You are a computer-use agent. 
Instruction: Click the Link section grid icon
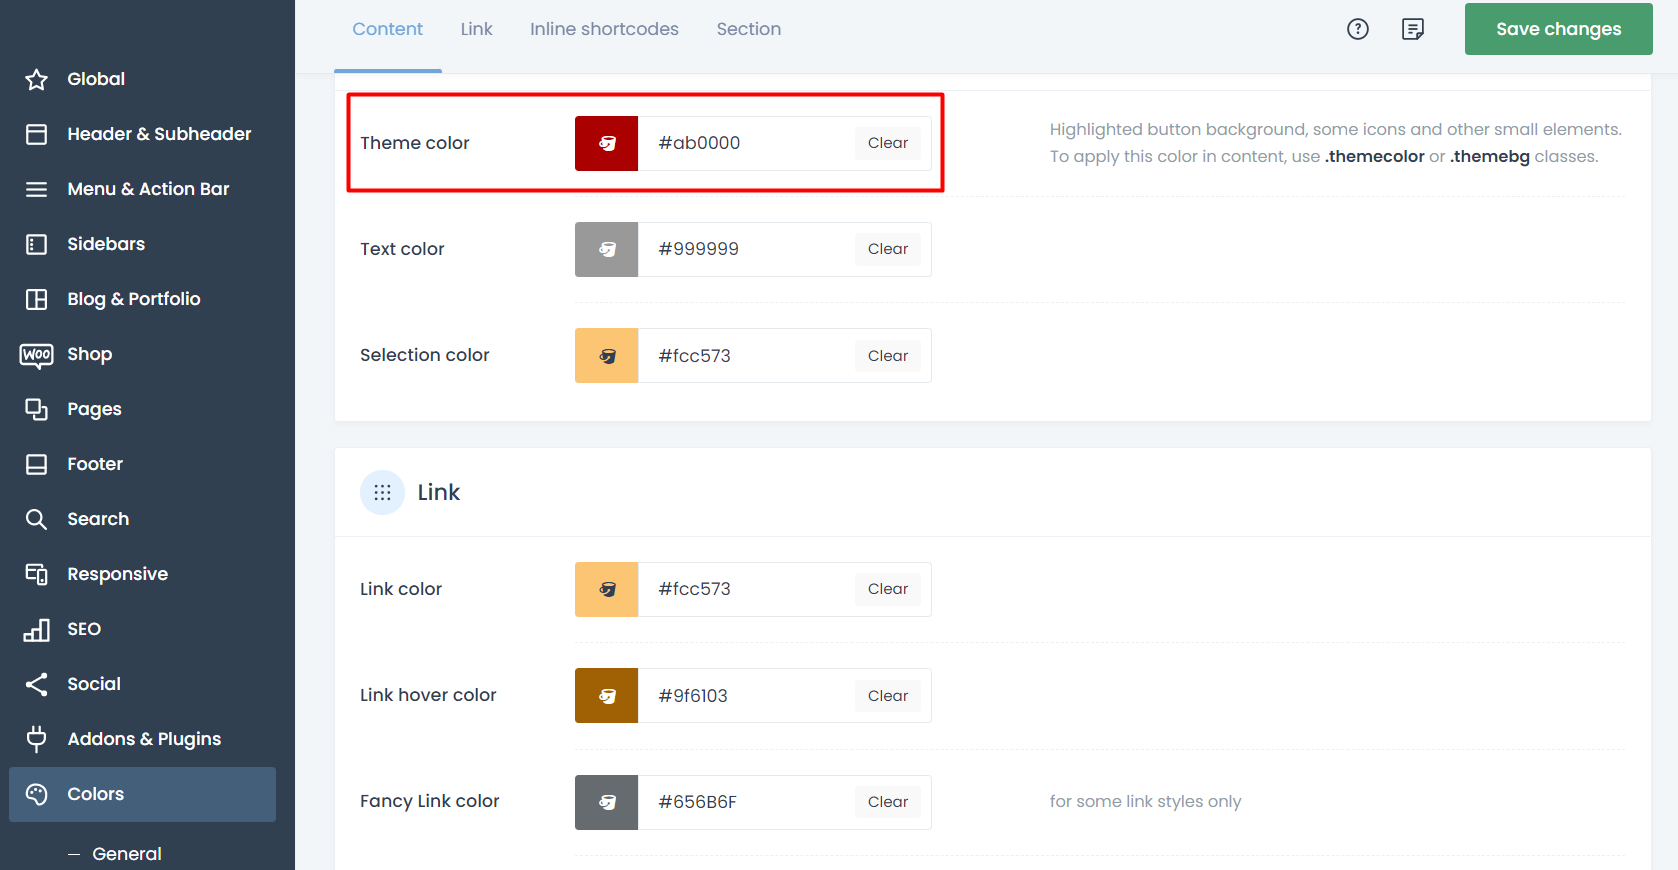382,492
